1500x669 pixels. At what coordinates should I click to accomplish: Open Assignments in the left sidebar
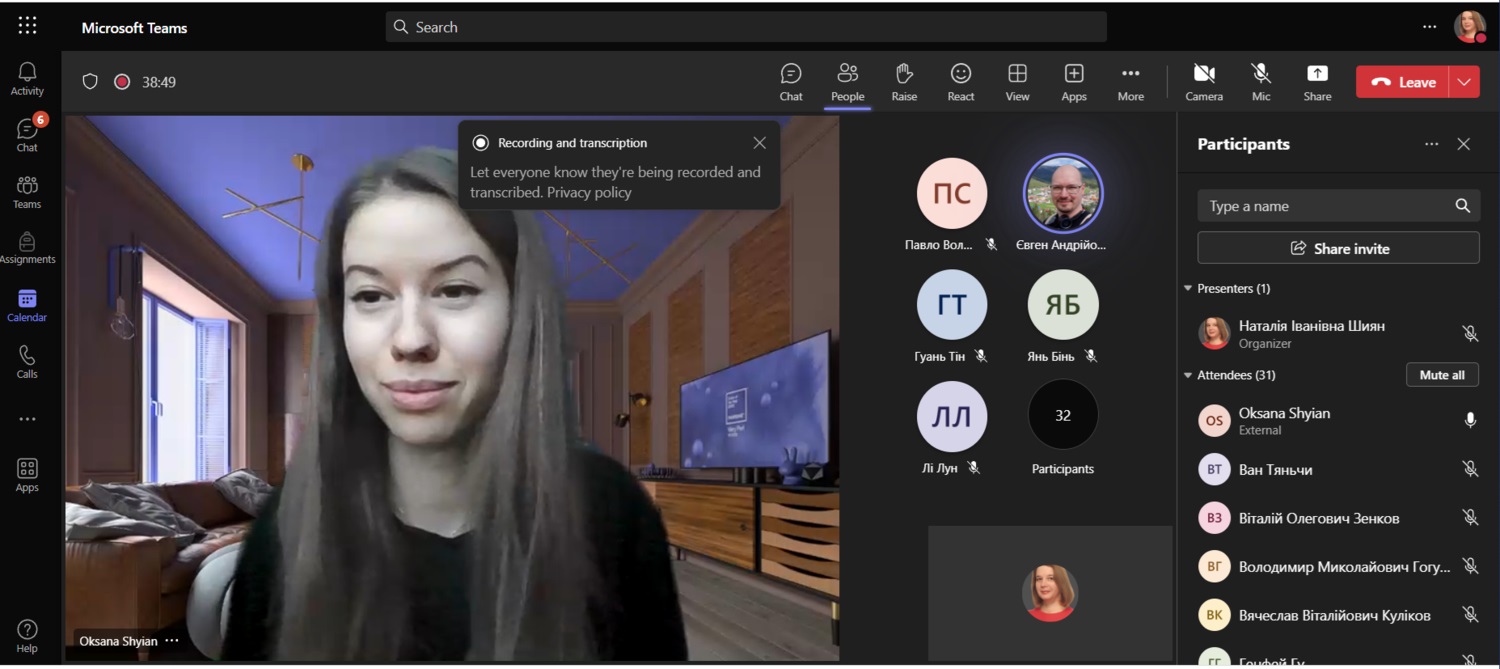point(27,248)
